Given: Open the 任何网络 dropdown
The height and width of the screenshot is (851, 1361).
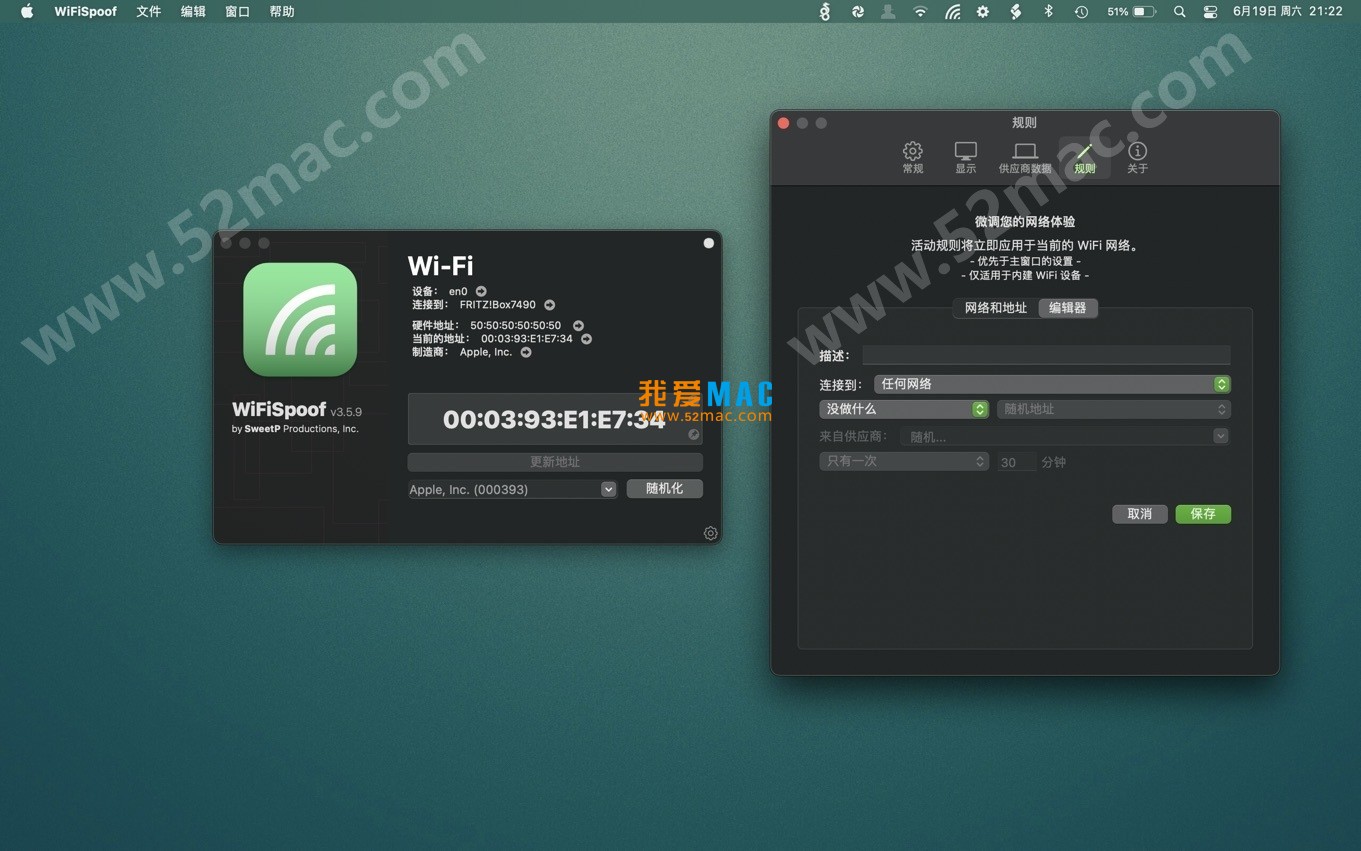Looking at the screenshot, I should (x=1220, y=384).
